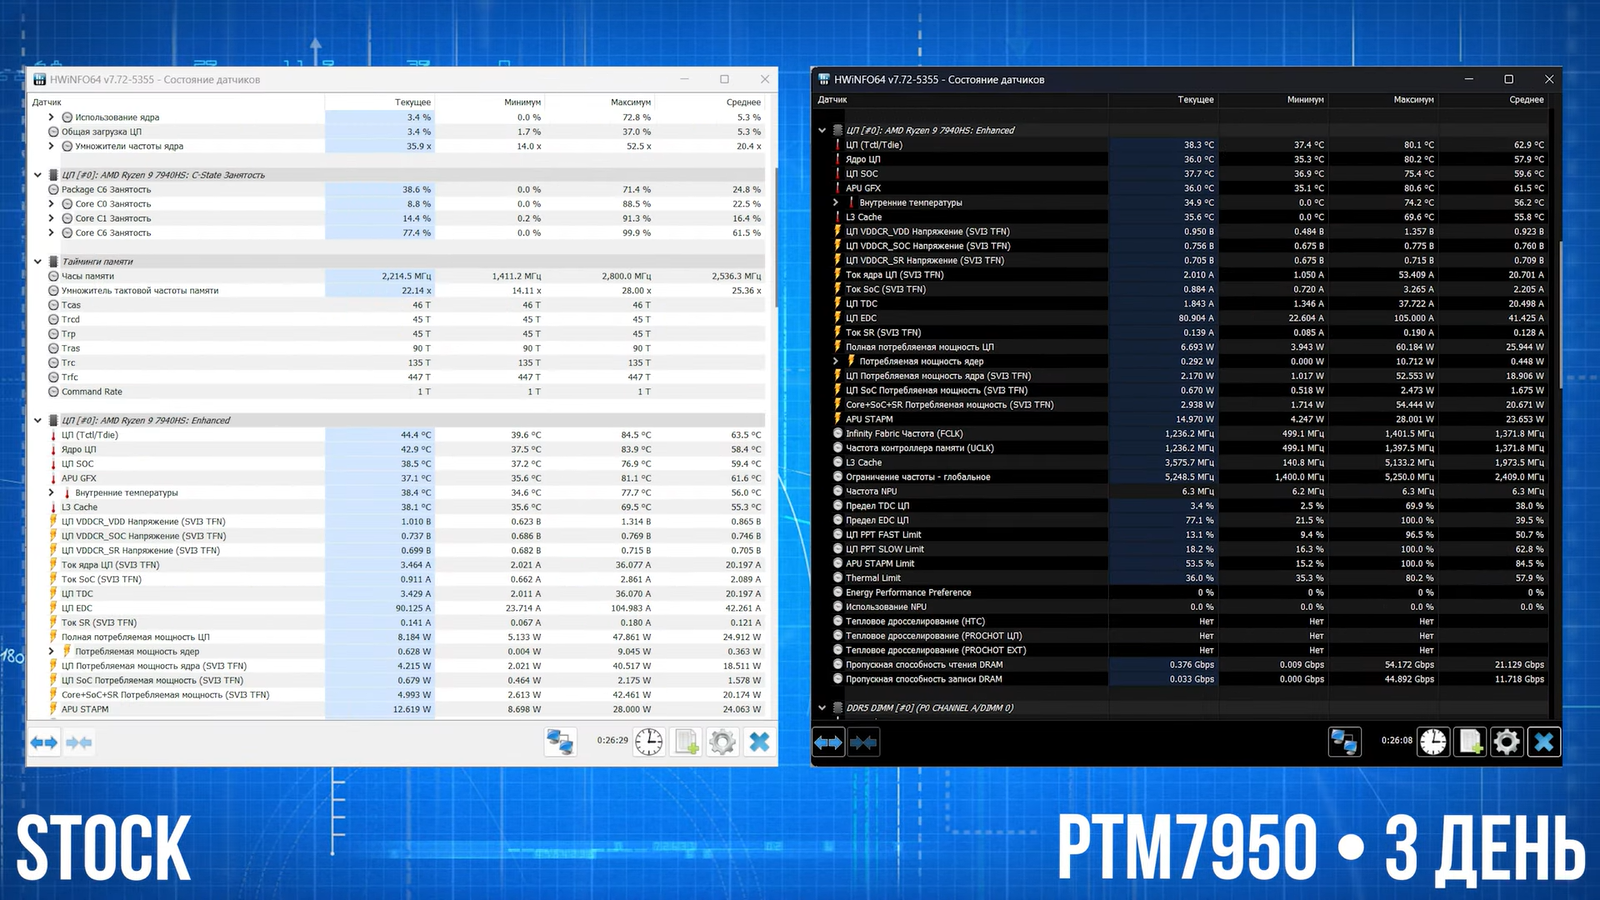Reset the clock timer in light window
Viewport: 1600px width, 900px height.
649,742
